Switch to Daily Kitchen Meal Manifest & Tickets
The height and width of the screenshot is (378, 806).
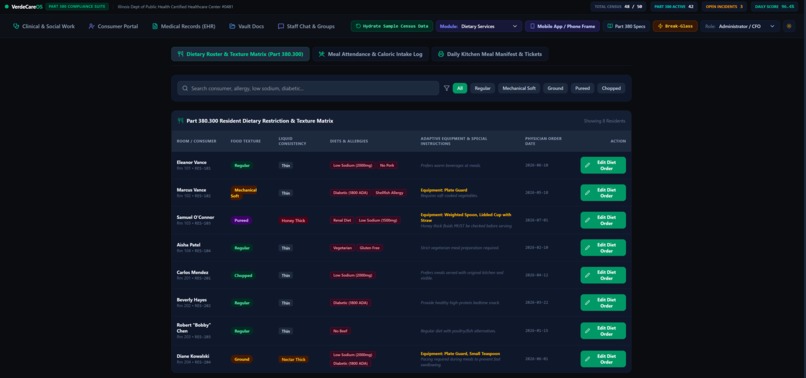coord(490,54)
